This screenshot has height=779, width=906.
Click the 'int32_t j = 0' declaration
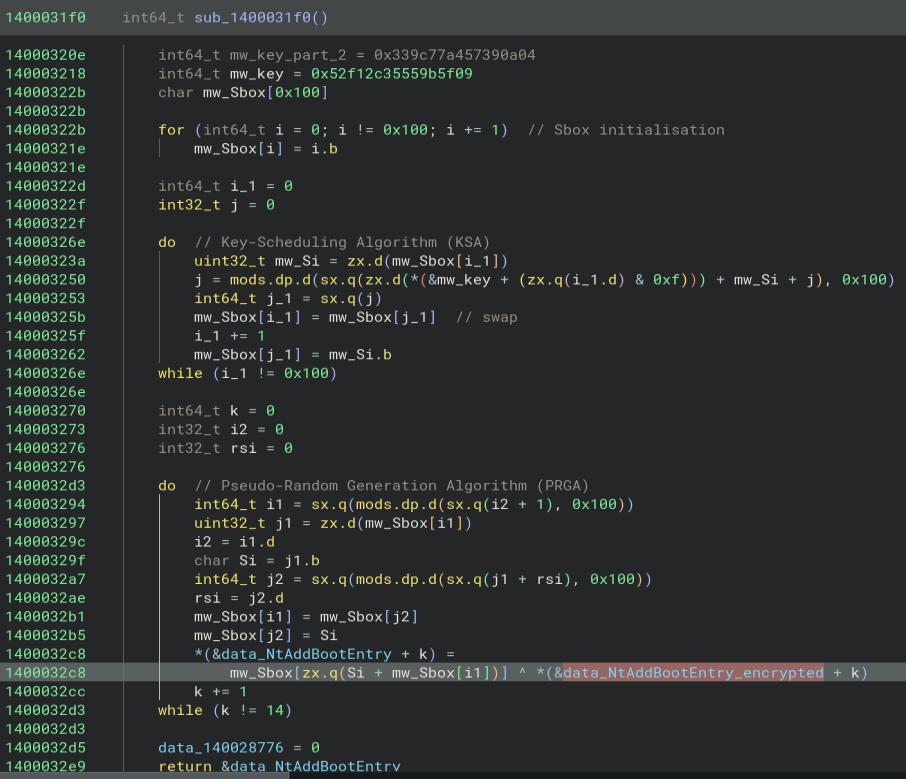click(x=217, y=205)
